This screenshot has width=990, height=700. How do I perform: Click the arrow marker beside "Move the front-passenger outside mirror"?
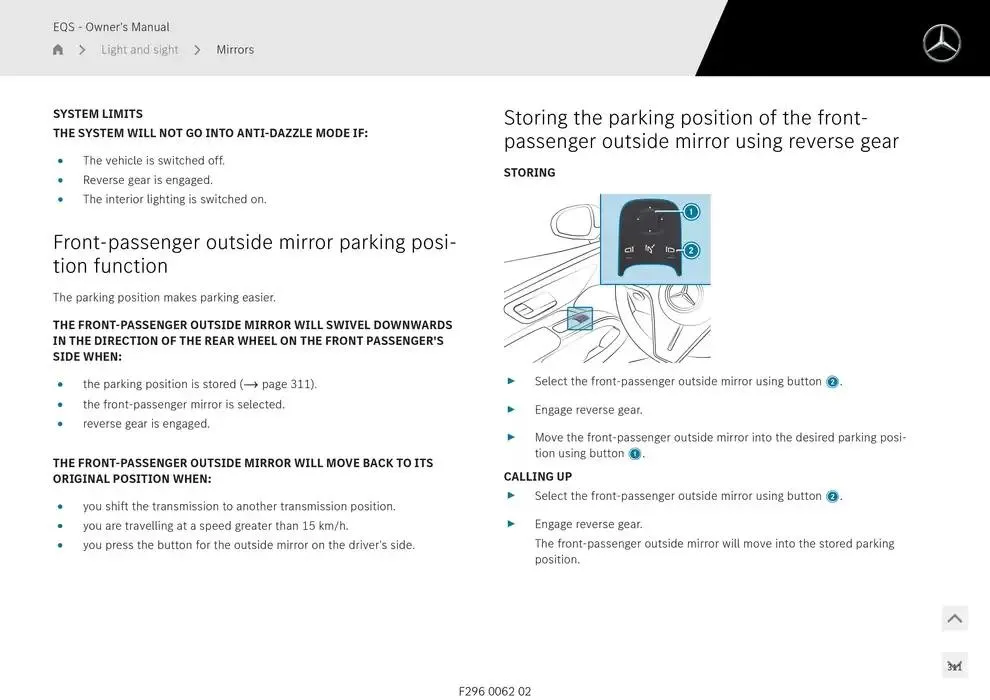[x=512, y=437]
